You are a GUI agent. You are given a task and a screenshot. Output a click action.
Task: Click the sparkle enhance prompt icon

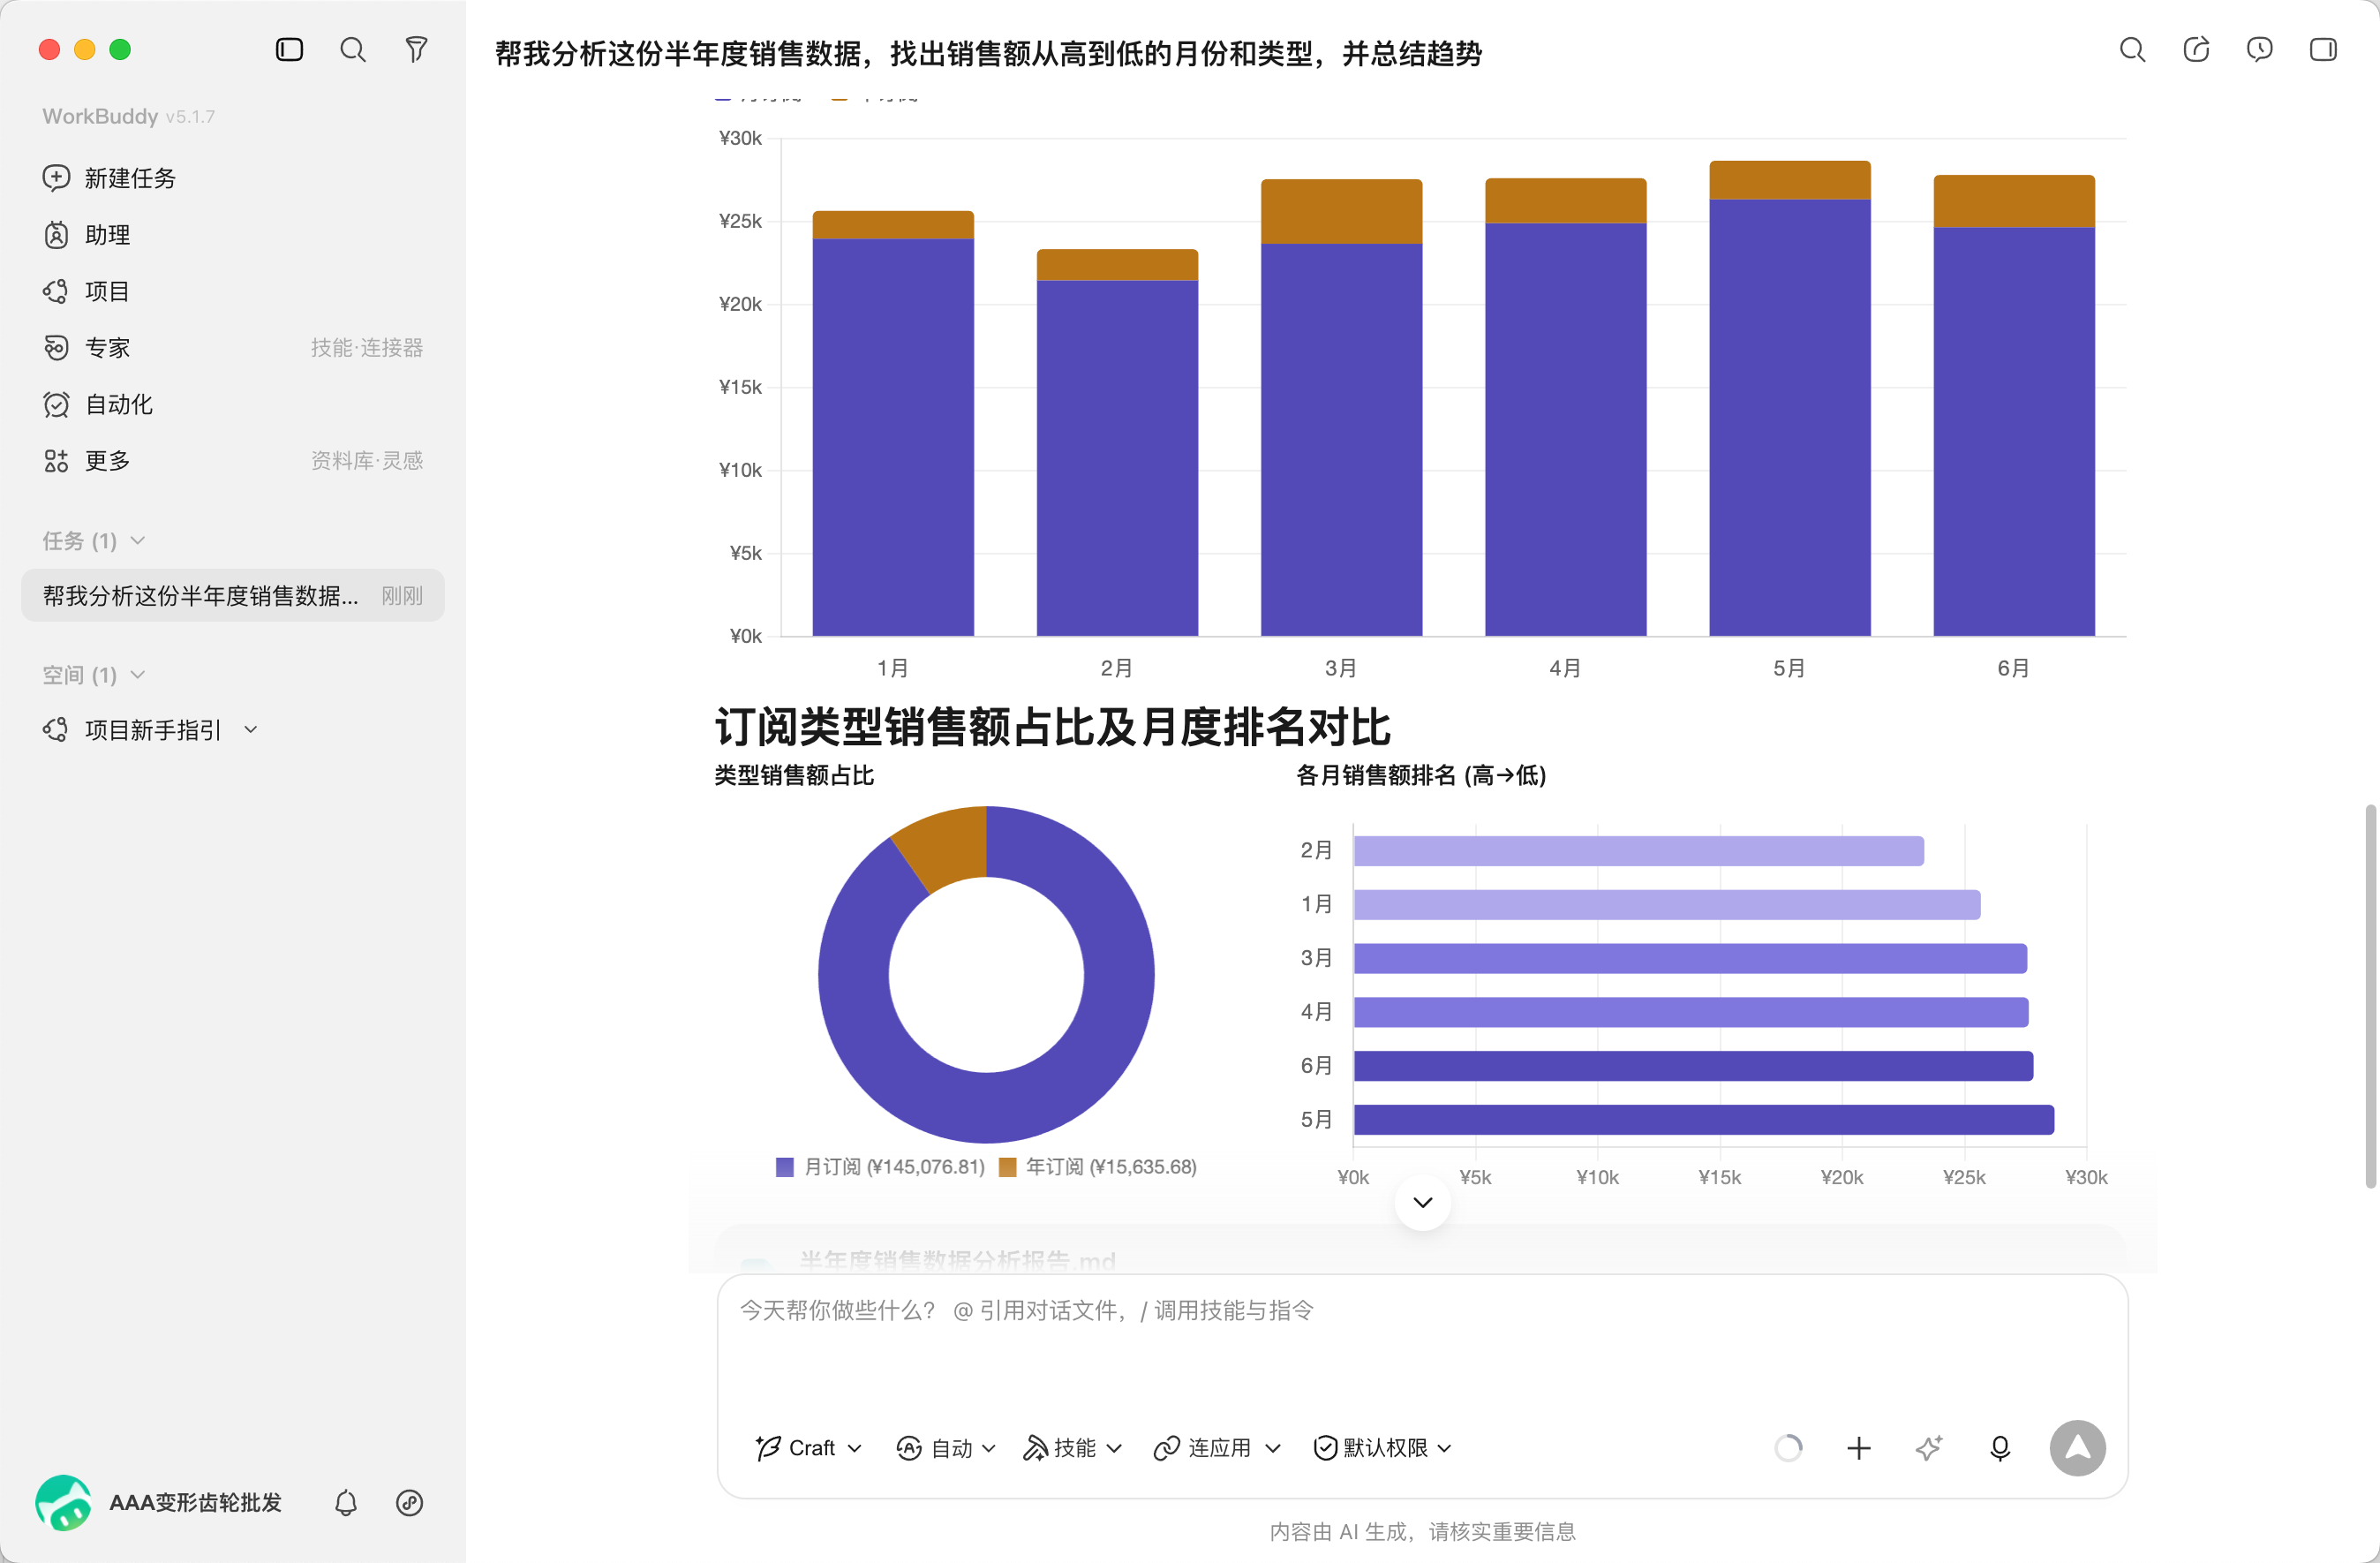click(x=1929, y=1447)
